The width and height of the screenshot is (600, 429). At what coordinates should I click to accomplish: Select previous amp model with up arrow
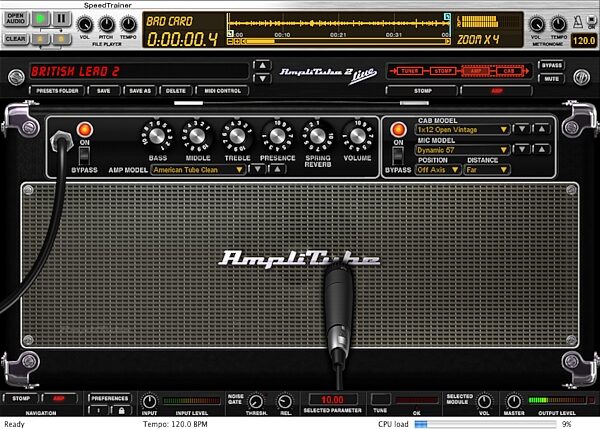(x=277, y=169)
